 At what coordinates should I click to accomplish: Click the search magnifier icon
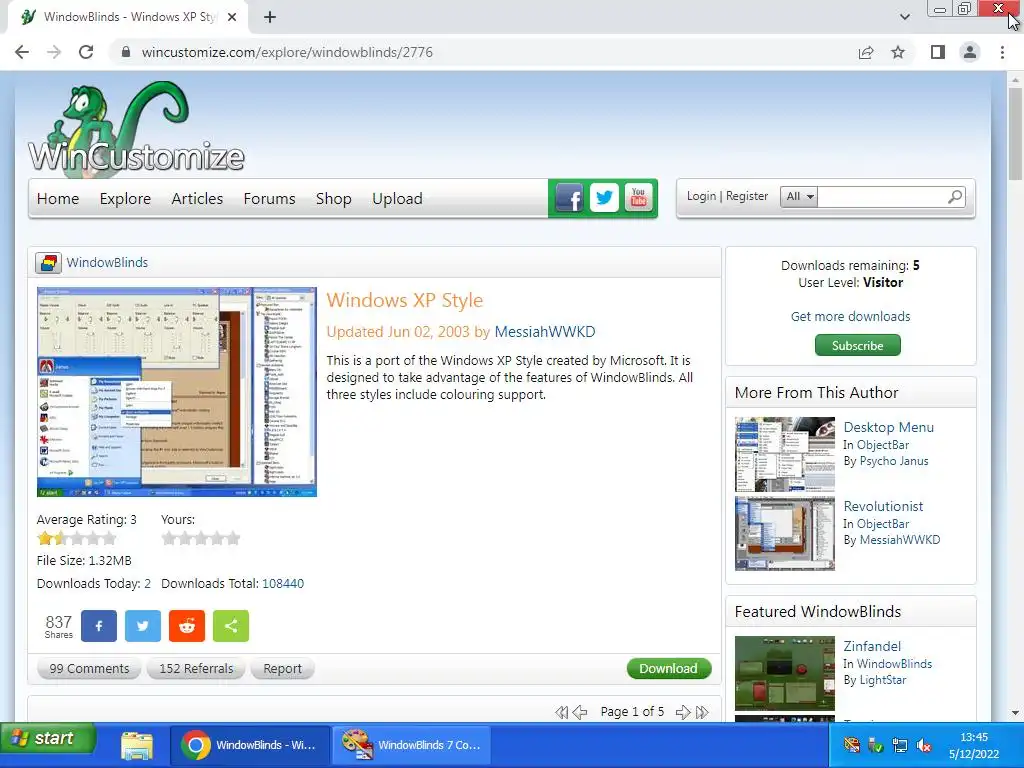[955, 196]
